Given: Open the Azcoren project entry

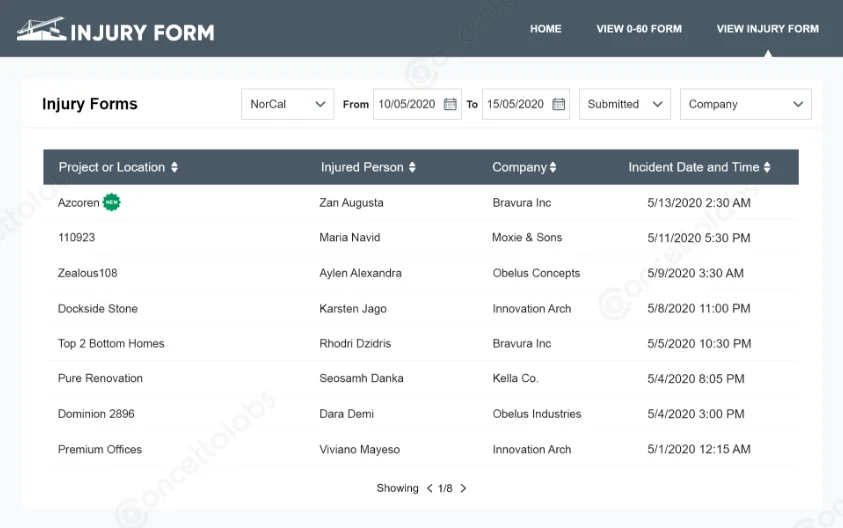Looking at the screenshot, I should (78, 203).
